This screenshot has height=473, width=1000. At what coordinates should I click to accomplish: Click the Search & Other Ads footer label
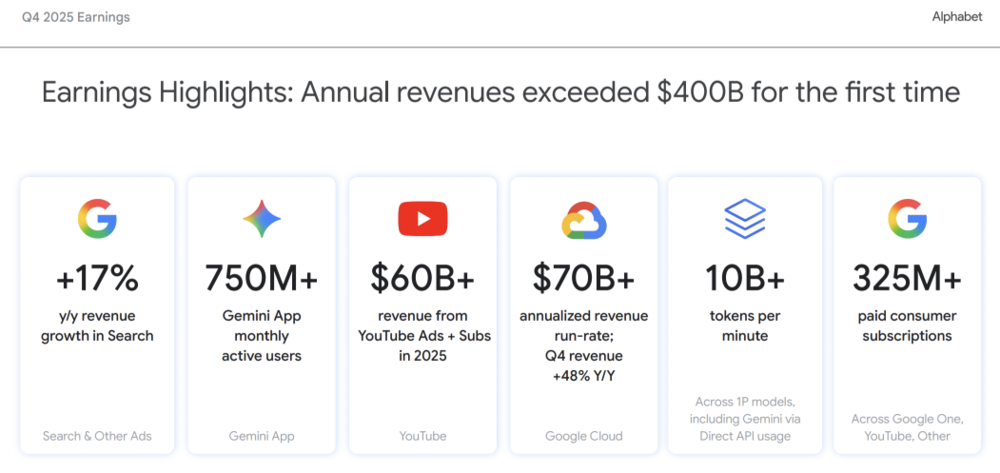coord(97,436)
